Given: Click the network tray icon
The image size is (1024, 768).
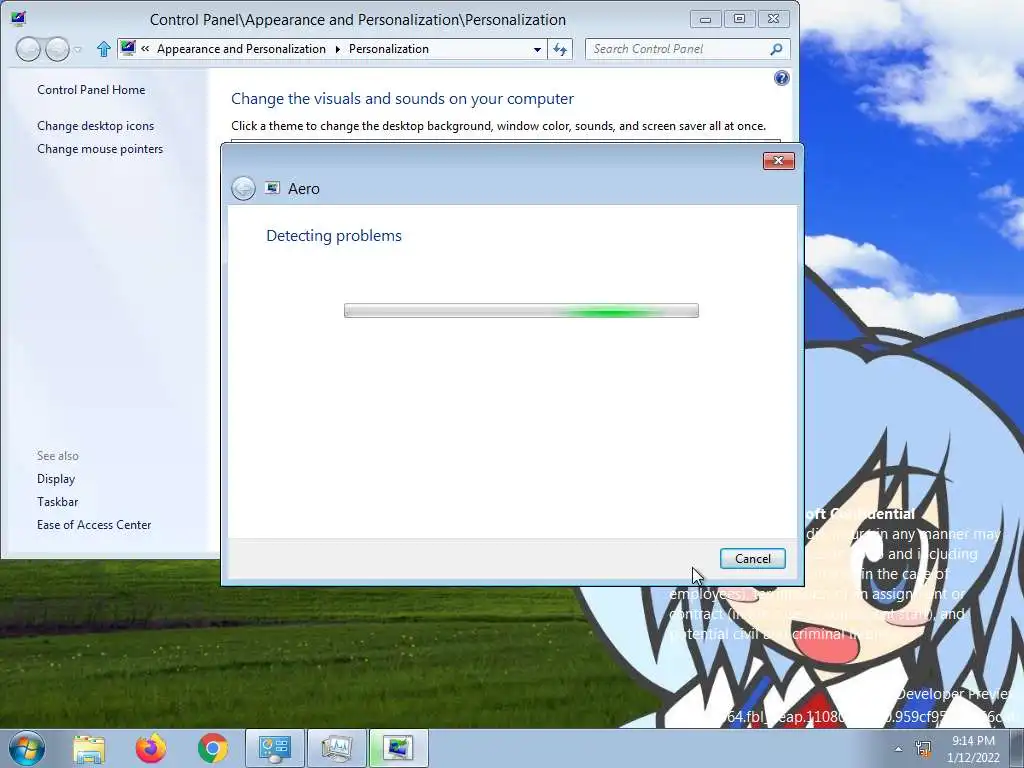Looking at the screenshot, I should 923,748.
